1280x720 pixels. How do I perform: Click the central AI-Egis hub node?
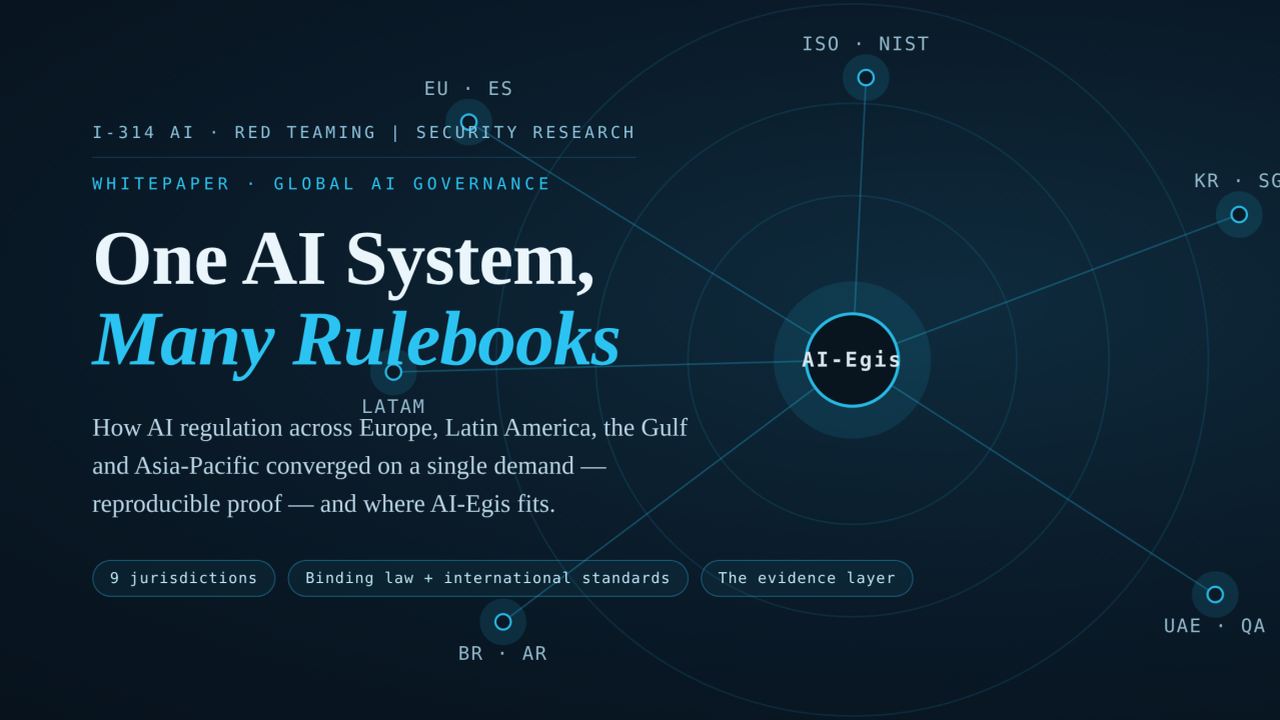[852, 360]
